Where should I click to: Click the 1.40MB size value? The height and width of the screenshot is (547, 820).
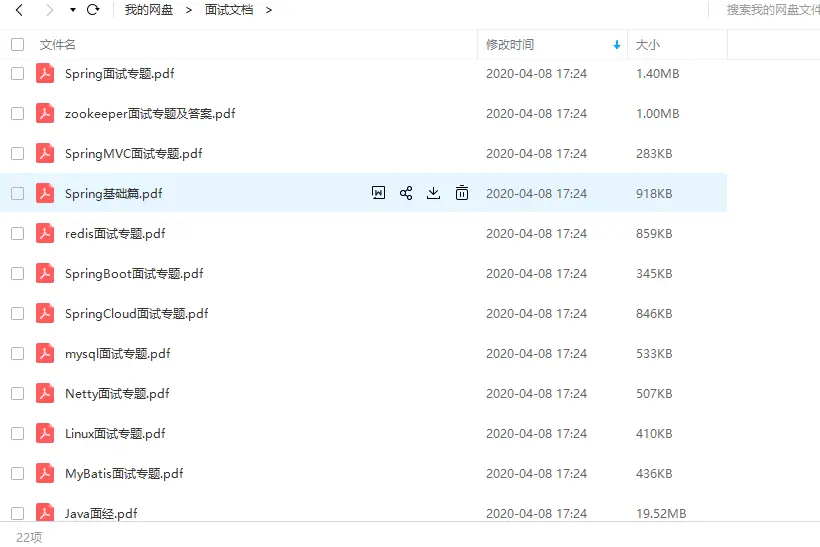[x=657, y=74]
